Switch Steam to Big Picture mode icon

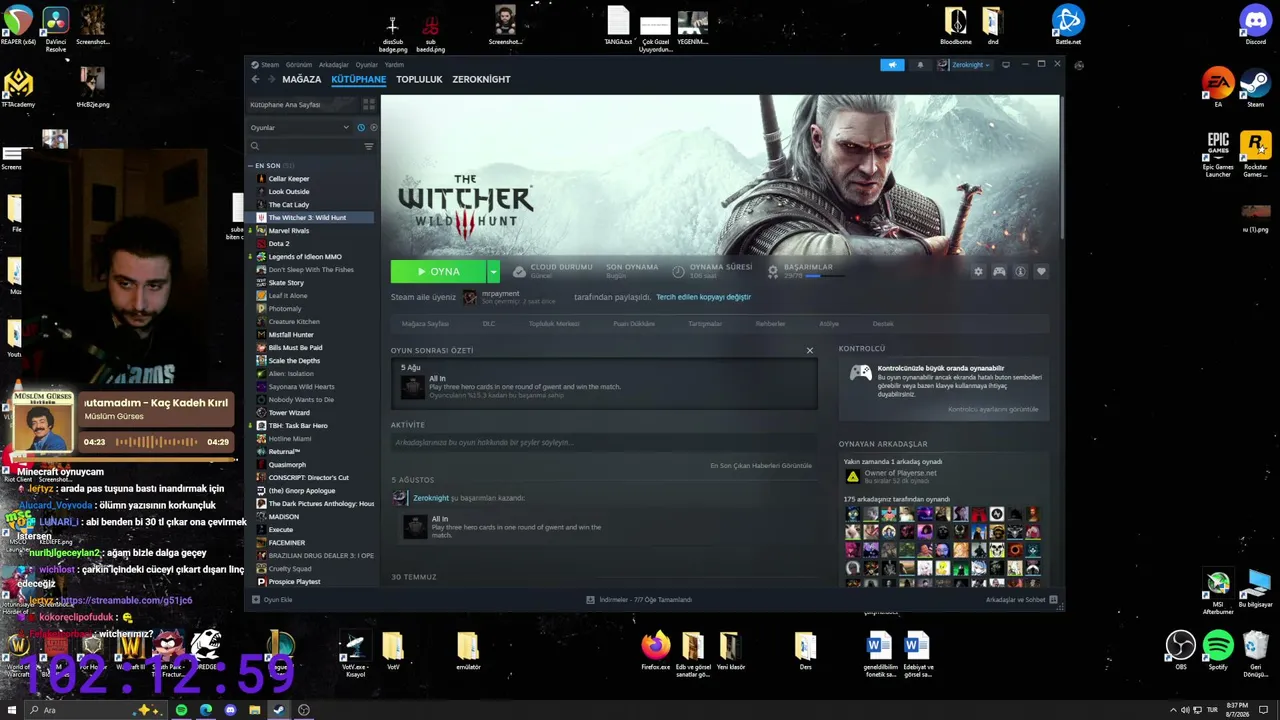click(x=1006, y=64)
